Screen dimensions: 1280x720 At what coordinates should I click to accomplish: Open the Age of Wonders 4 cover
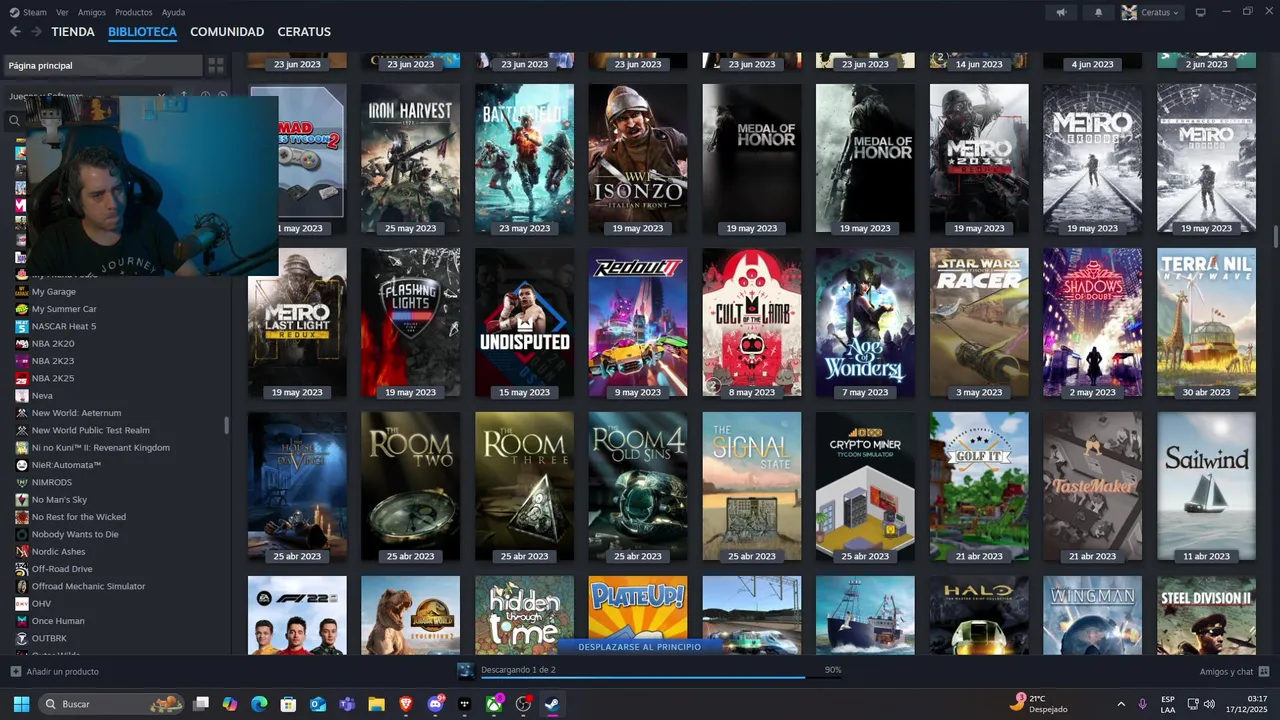coord(865,322)
